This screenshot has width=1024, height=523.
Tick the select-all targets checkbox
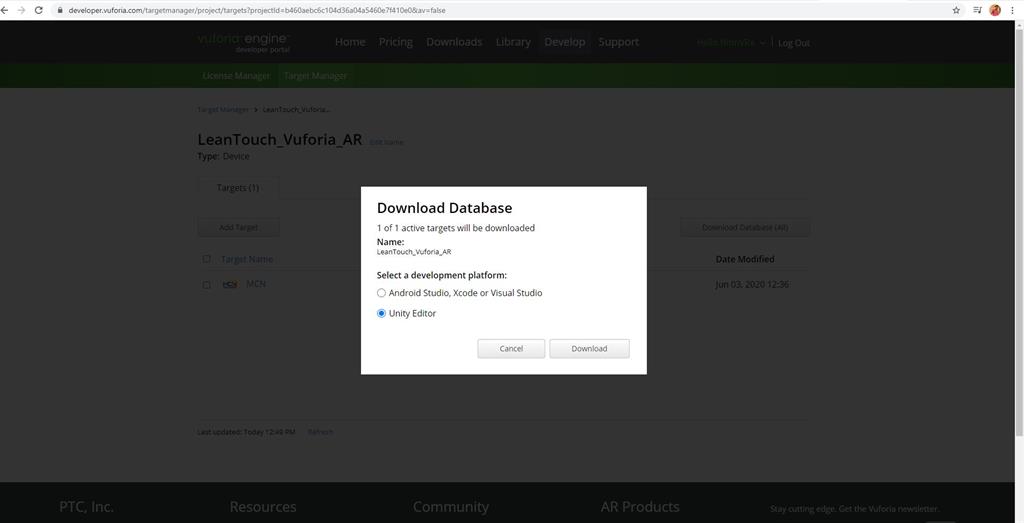[x=206, y=259]
